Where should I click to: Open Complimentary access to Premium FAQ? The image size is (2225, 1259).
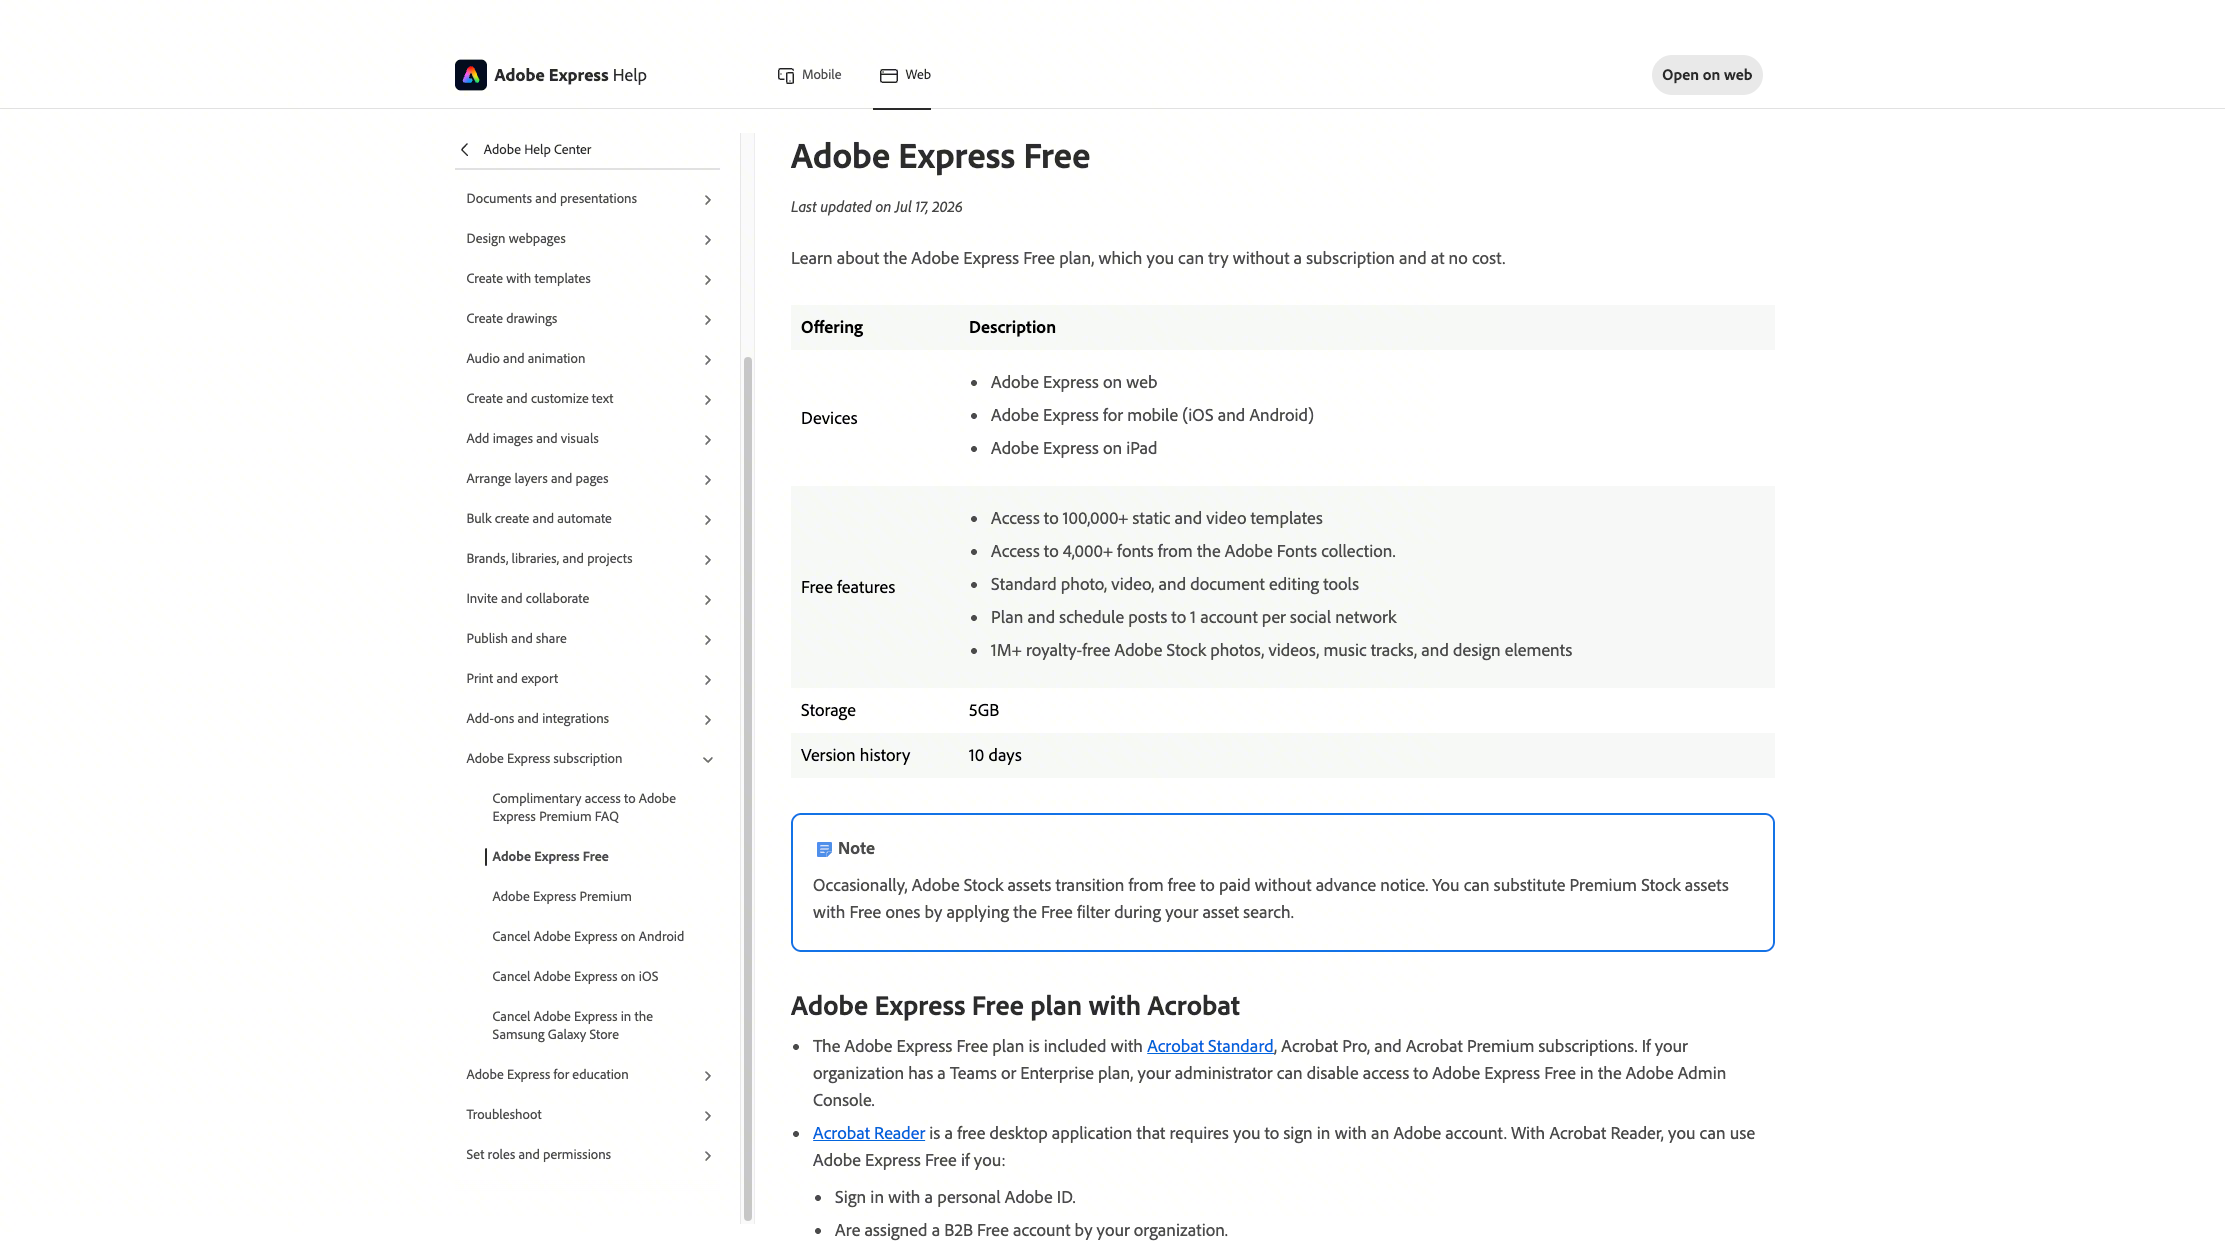[x=584, y=808]
